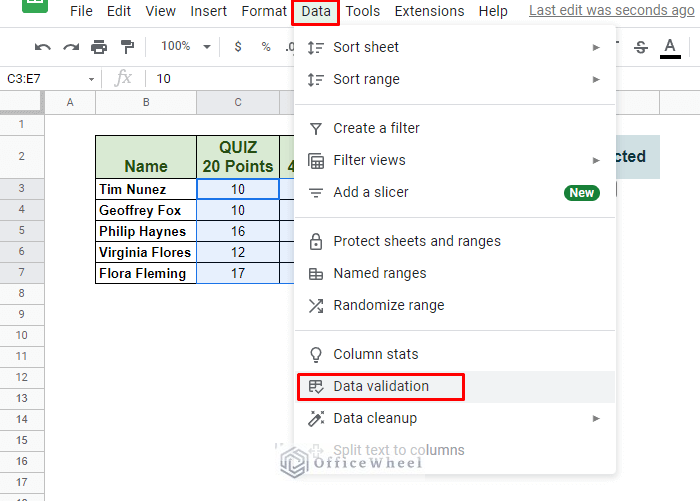Click the Sort range icon
The width and height of the screenshot is (700, 501).
click(316, 79)
